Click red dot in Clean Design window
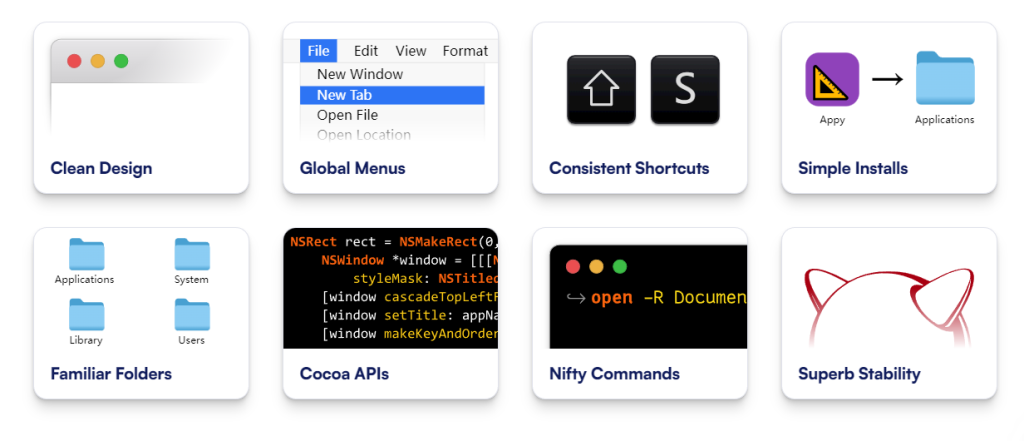 [74, 61]
